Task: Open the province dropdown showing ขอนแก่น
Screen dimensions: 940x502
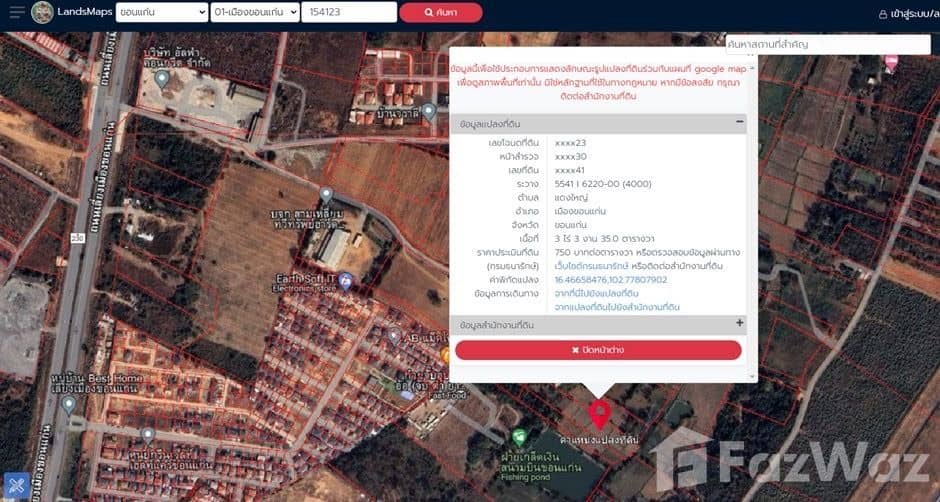Action: click(x=160, y=13)
